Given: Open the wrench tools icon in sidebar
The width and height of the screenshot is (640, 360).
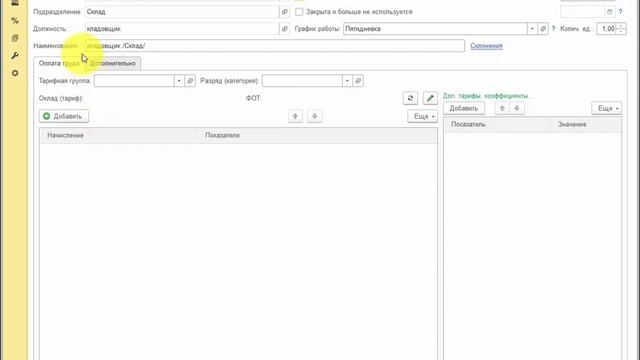Looking at the screenshot, I should point(15,56).
